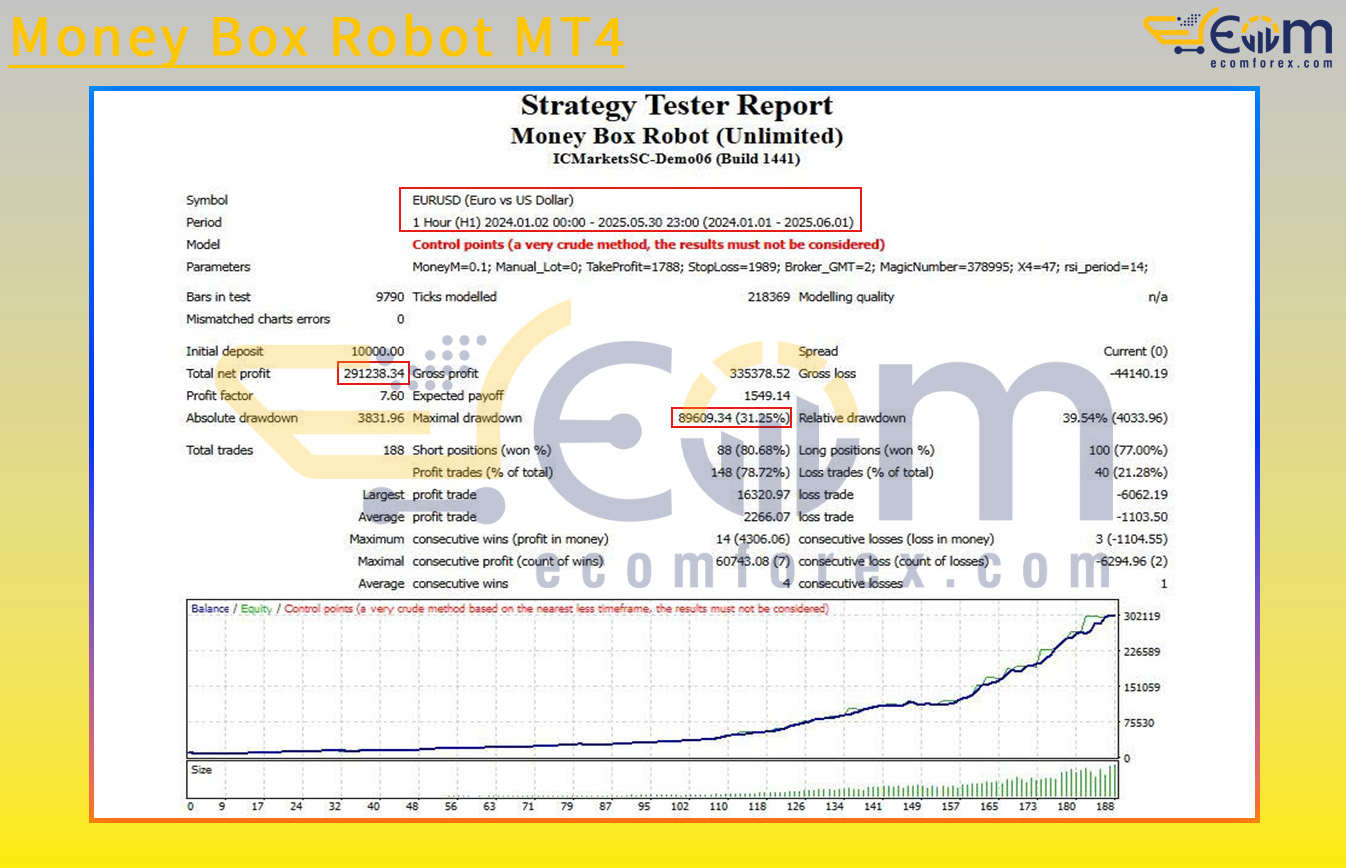This screenshot has height=868, width=1346.
Task: Click the 1 Hour (H1) period value
Action: (x=633, y=222)
